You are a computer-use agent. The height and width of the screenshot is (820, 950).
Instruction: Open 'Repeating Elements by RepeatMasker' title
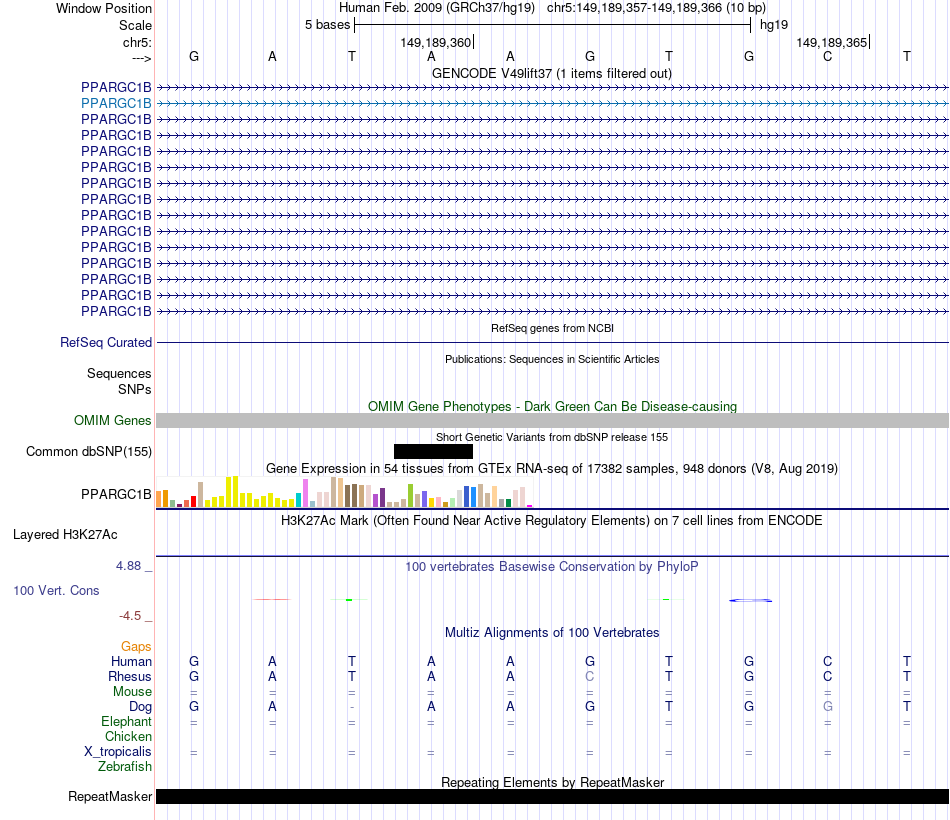point(552,782)
